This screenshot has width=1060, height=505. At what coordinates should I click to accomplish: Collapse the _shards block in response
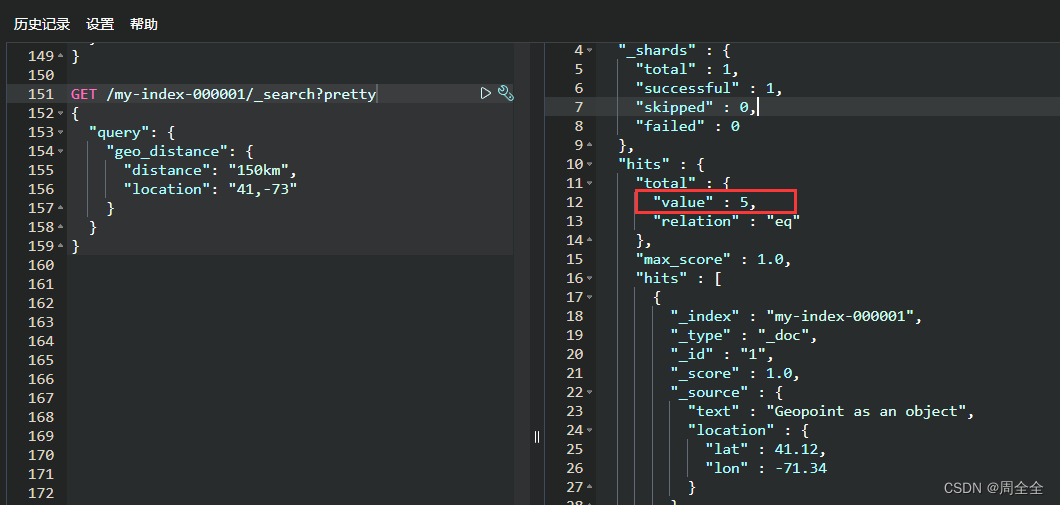(589, 50)
